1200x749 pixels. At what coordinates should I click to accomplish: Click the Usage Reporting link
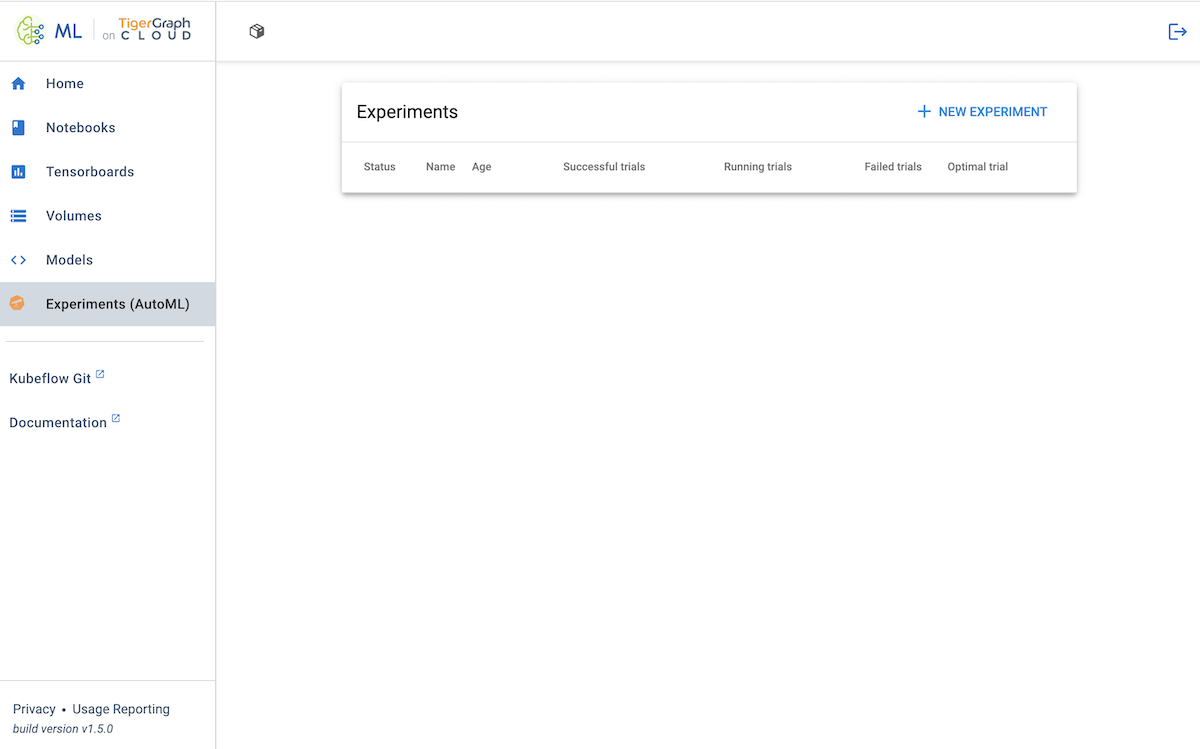click(120, 708)
